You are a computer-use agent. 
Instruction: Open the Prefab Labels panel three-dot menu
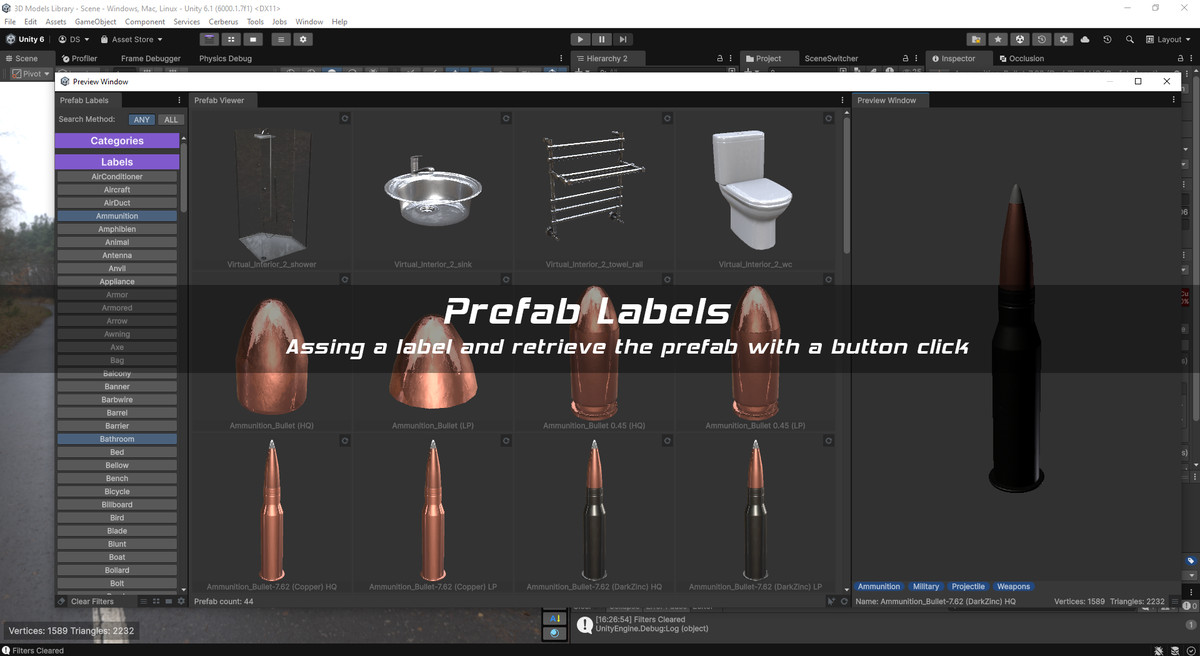click(x=177, y=100)
